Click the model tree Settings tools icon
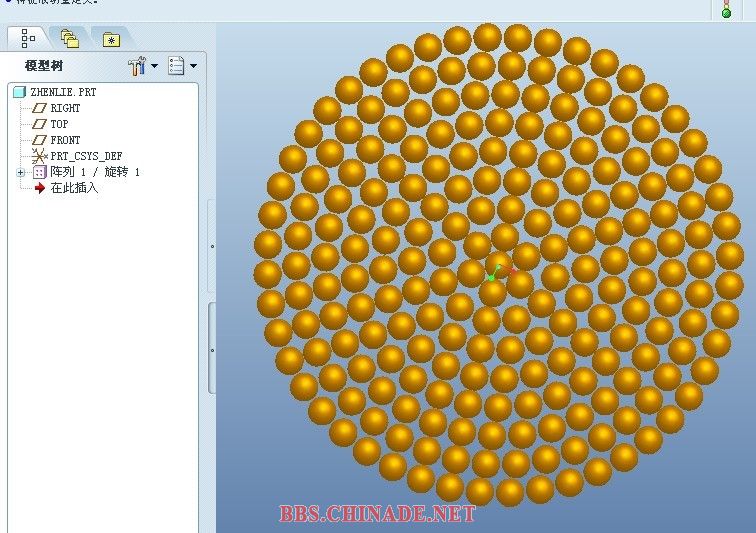Screen dimensions: 756x533 137,66
